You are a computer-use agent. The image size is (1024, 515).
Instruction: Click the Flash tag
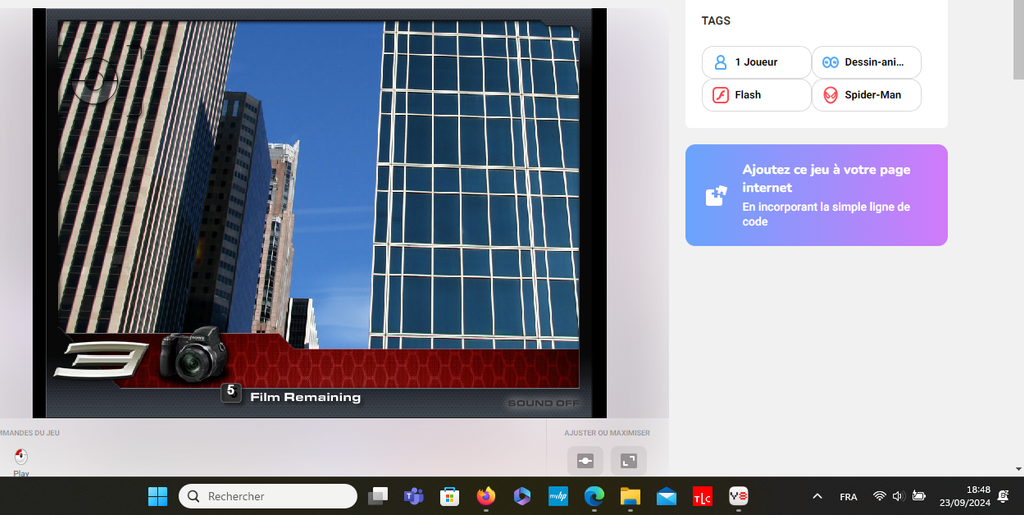coord(756,95)
